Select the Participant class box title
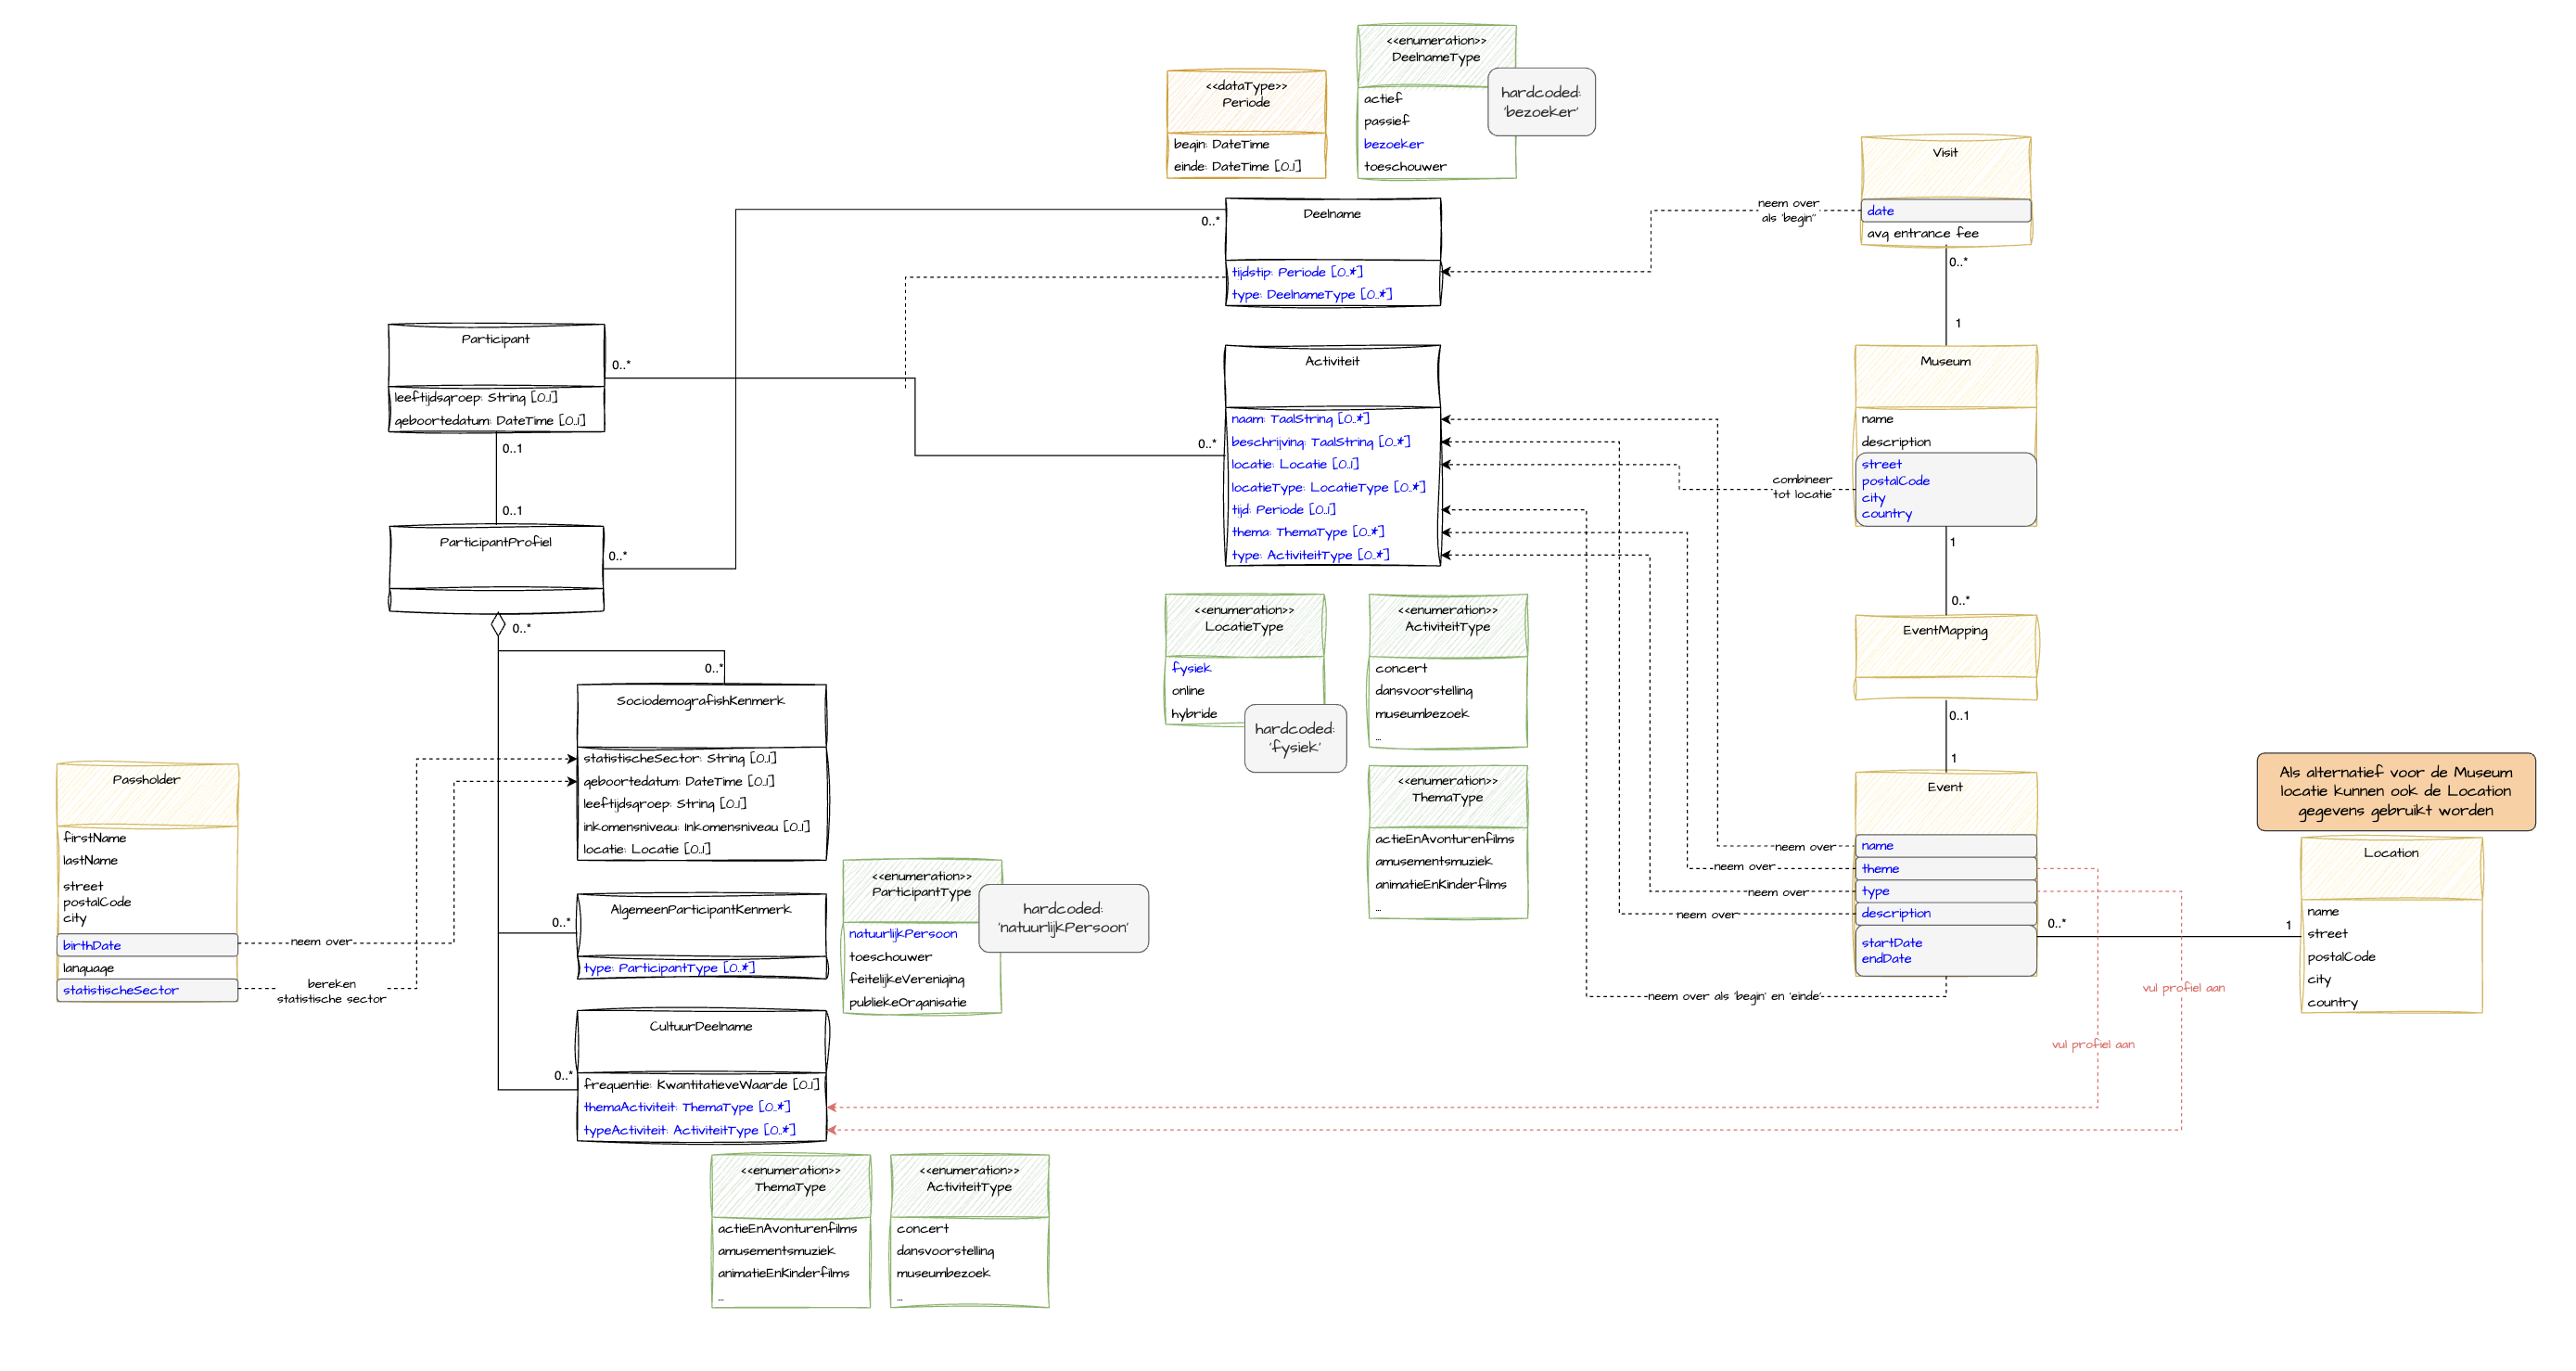 495,340
